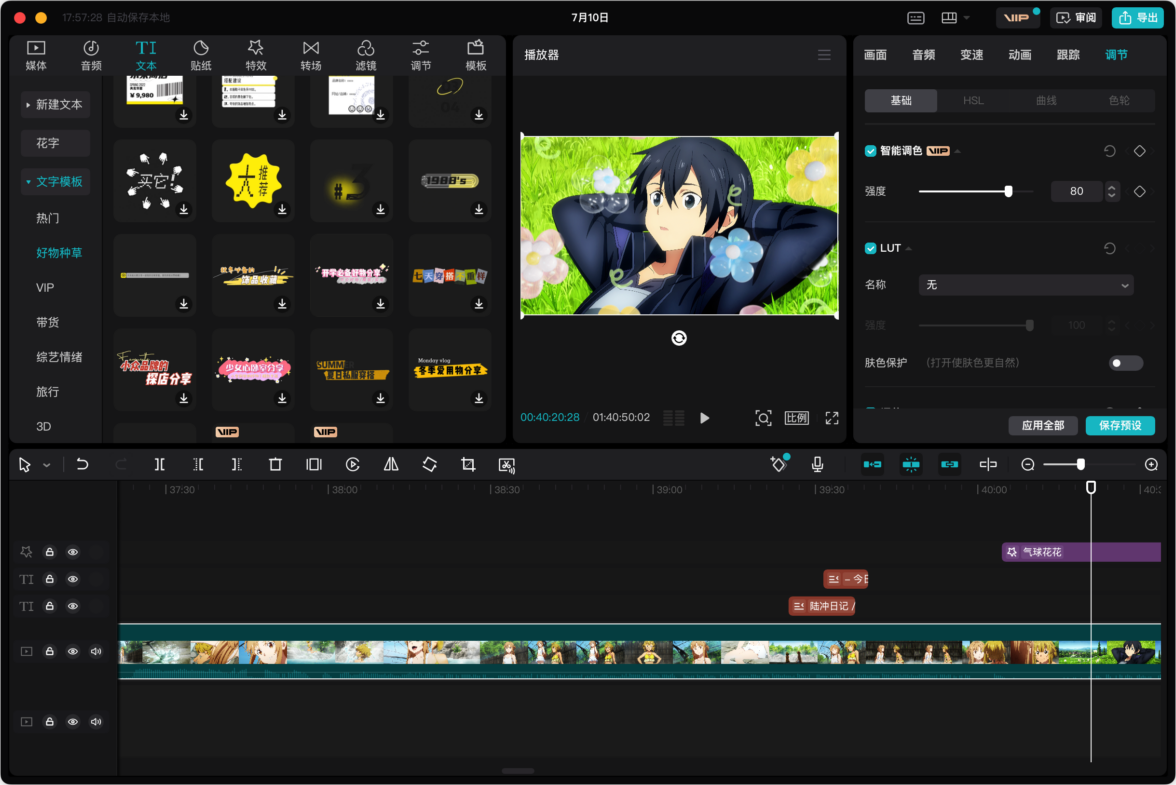This screenshot has width=1176, height=785.
Task: Collapse the 智能调色 section arrow
Action: point(958,151)
